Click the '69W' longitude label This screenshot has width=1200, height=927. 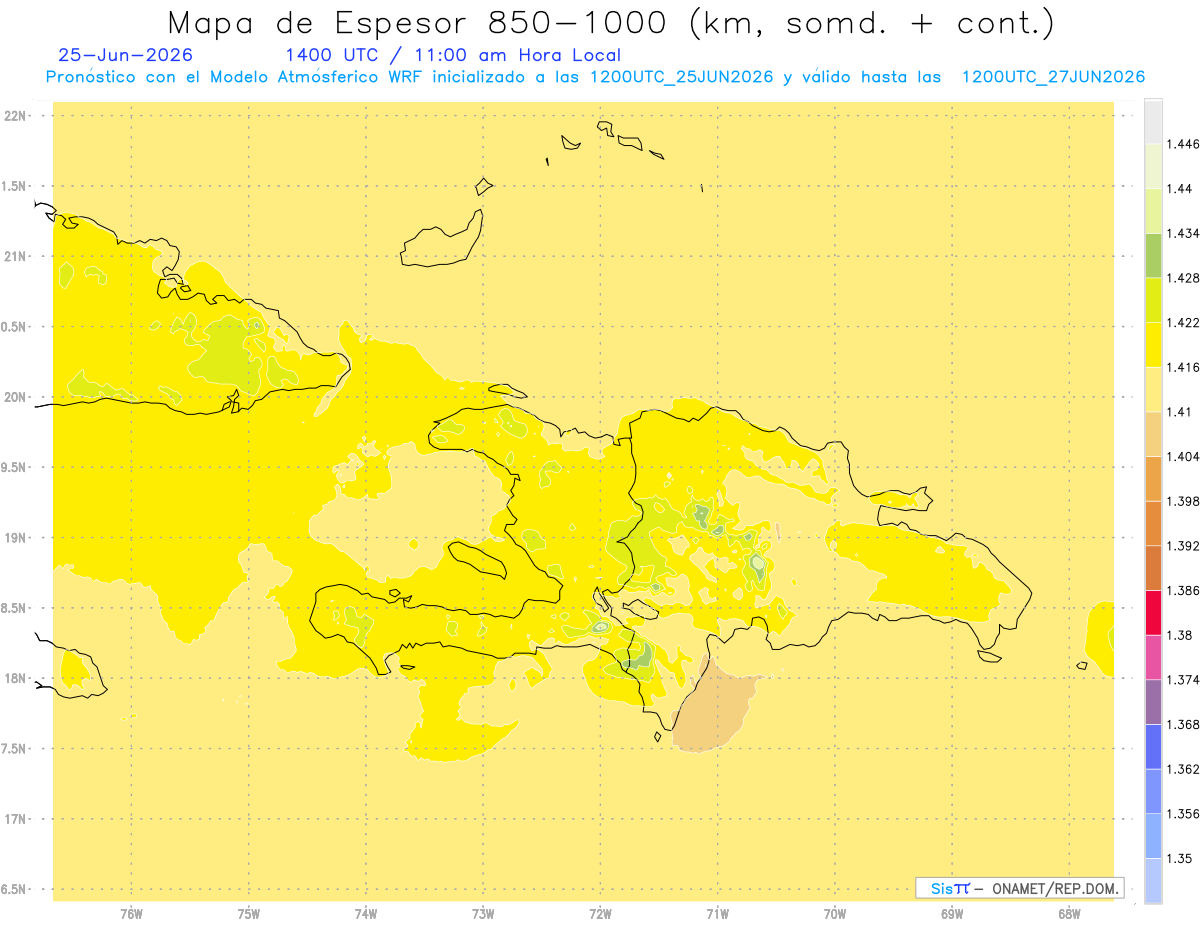[x=952, y=913]
